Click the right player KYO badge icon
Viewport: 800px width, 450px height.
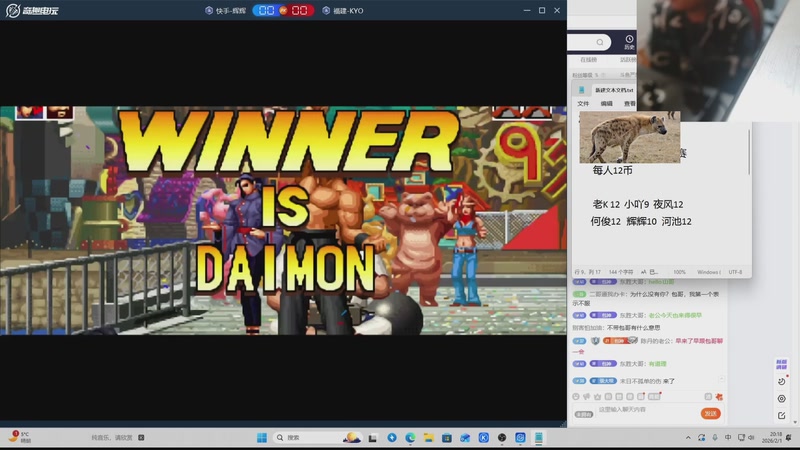pos(326,10)
